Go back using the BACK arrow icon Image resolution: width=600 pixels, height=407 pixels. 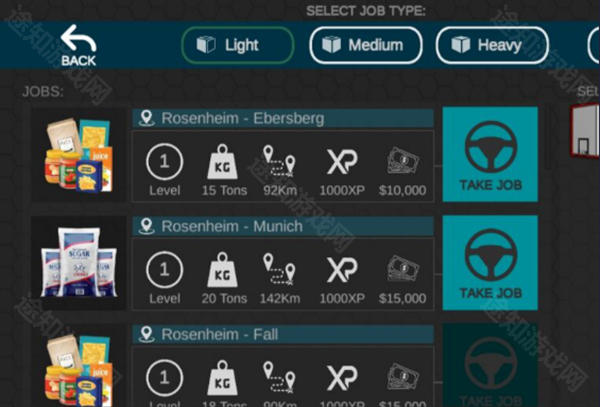click(78, 45)
